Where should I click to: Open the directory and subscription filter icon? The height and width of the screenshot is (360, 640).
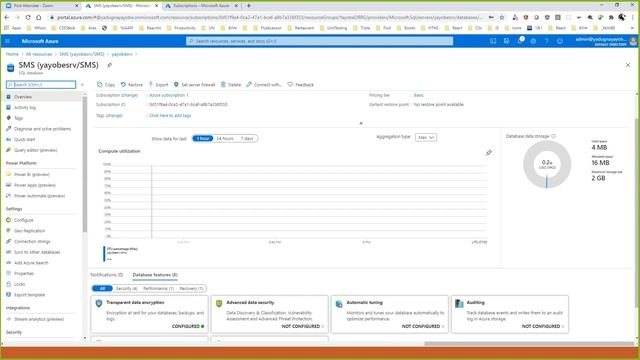(x=507, y=41)
